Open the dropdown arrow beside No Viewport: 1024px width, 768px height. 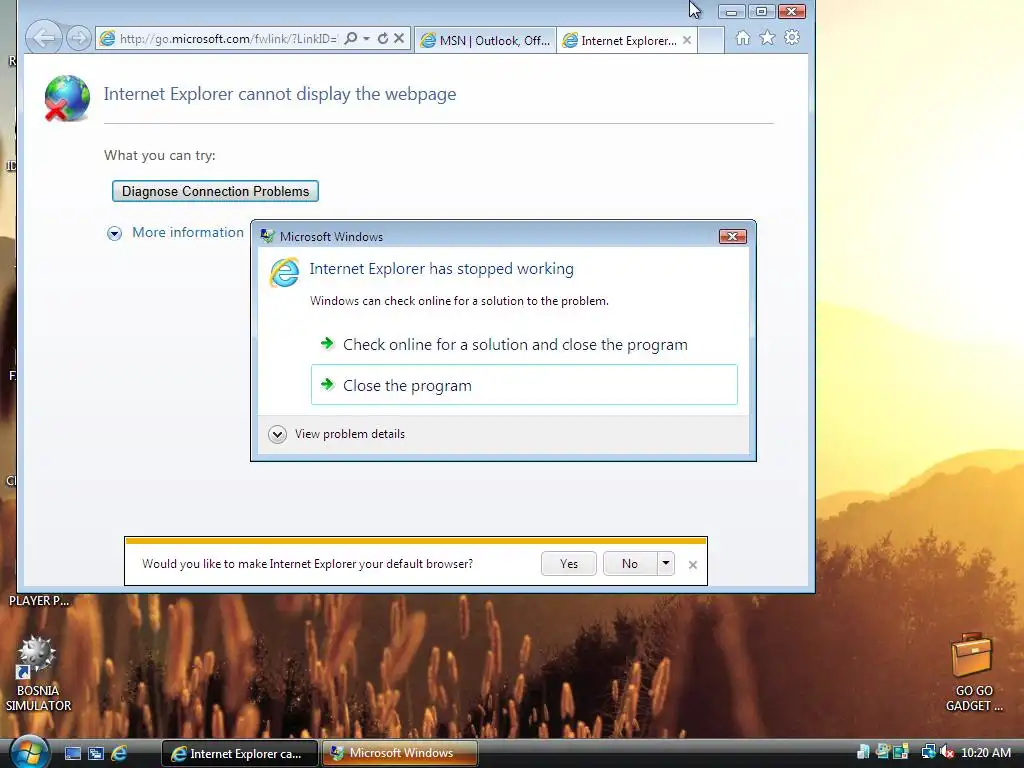coord(665,564)
